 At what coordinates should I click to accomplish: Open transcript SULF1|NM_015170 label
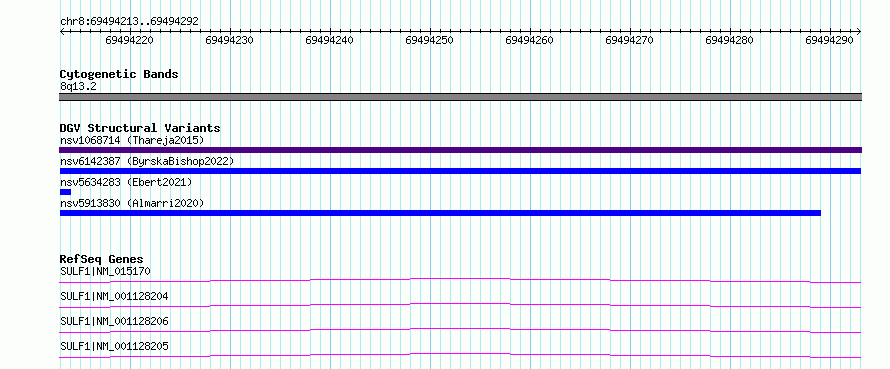pyautogui.click(x=105, y=271)
